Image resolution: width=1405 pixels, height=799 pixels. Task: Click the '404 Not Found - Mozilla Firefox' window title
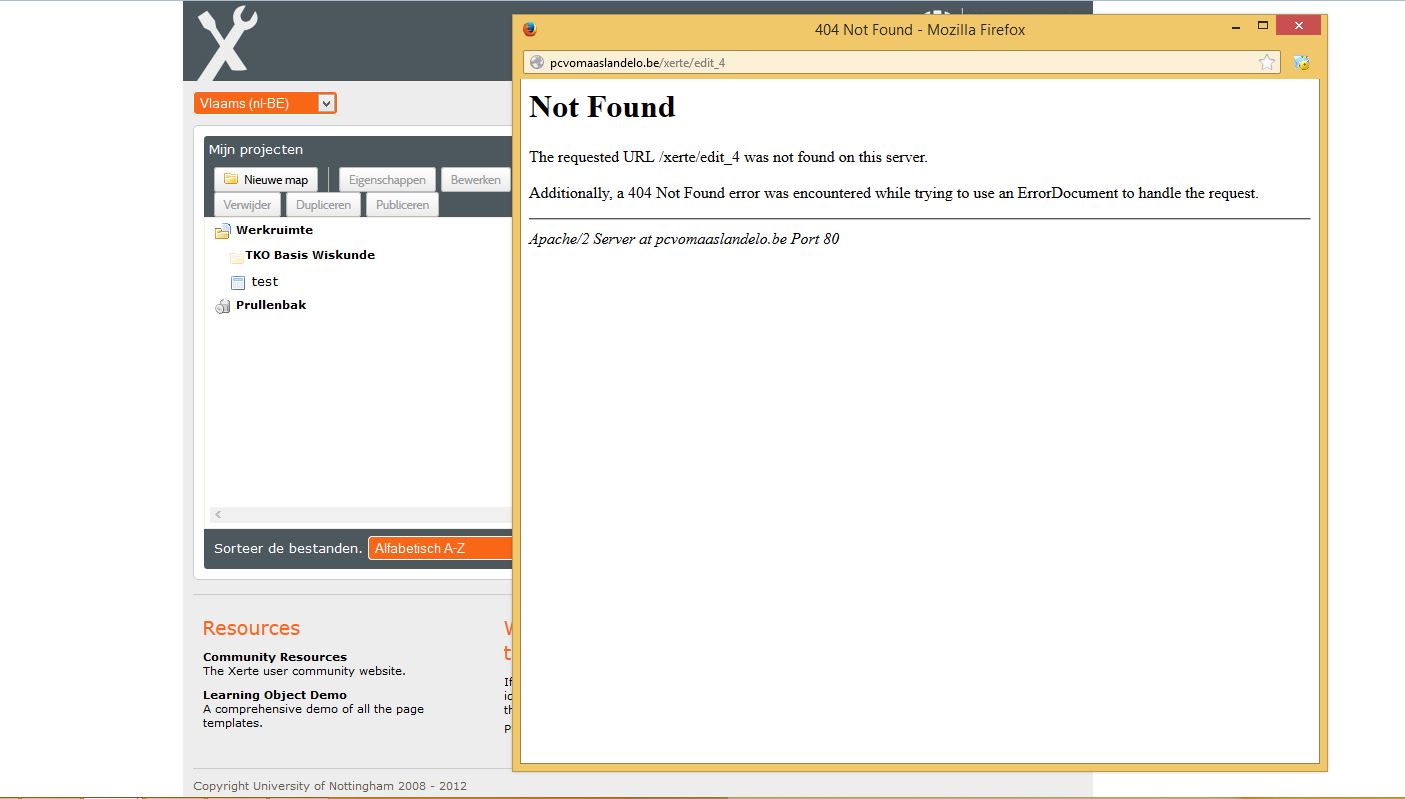(x=920, y=30)
